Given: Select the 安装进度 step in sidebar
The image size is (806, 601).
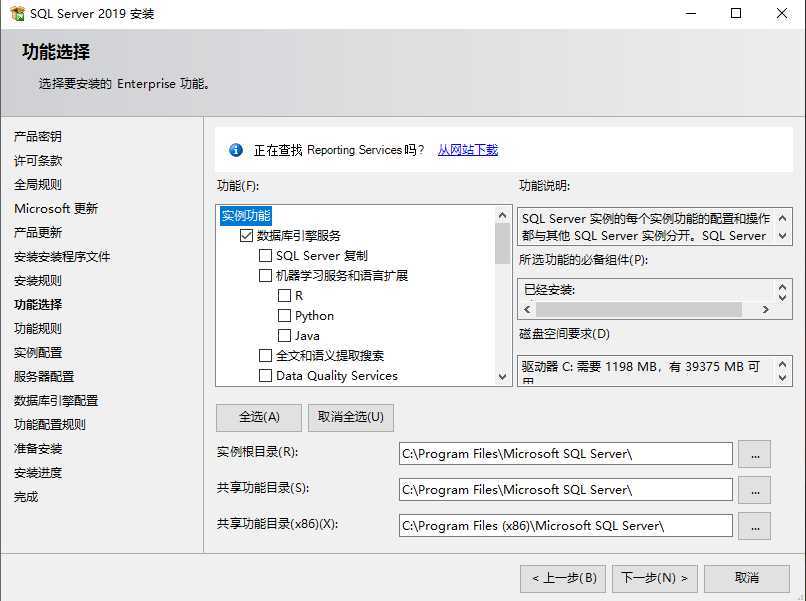Looking at the screenshot, I should [38, 473].
